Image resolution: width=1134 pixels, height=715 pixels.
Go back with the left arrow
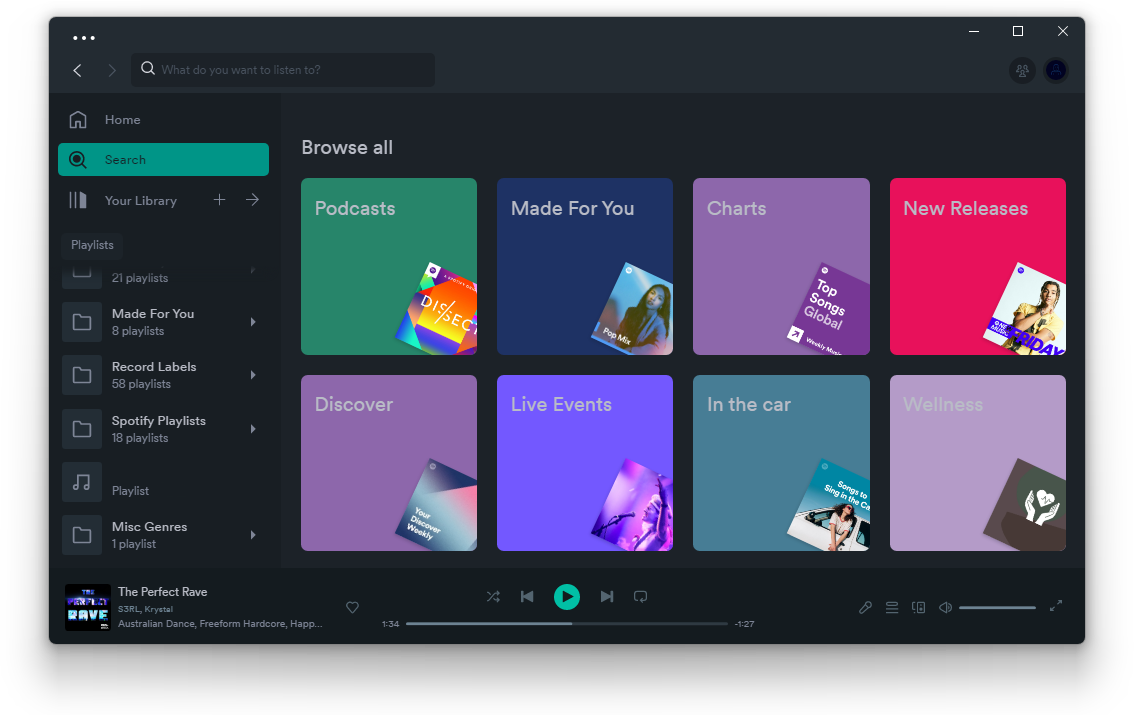(77, 70)
